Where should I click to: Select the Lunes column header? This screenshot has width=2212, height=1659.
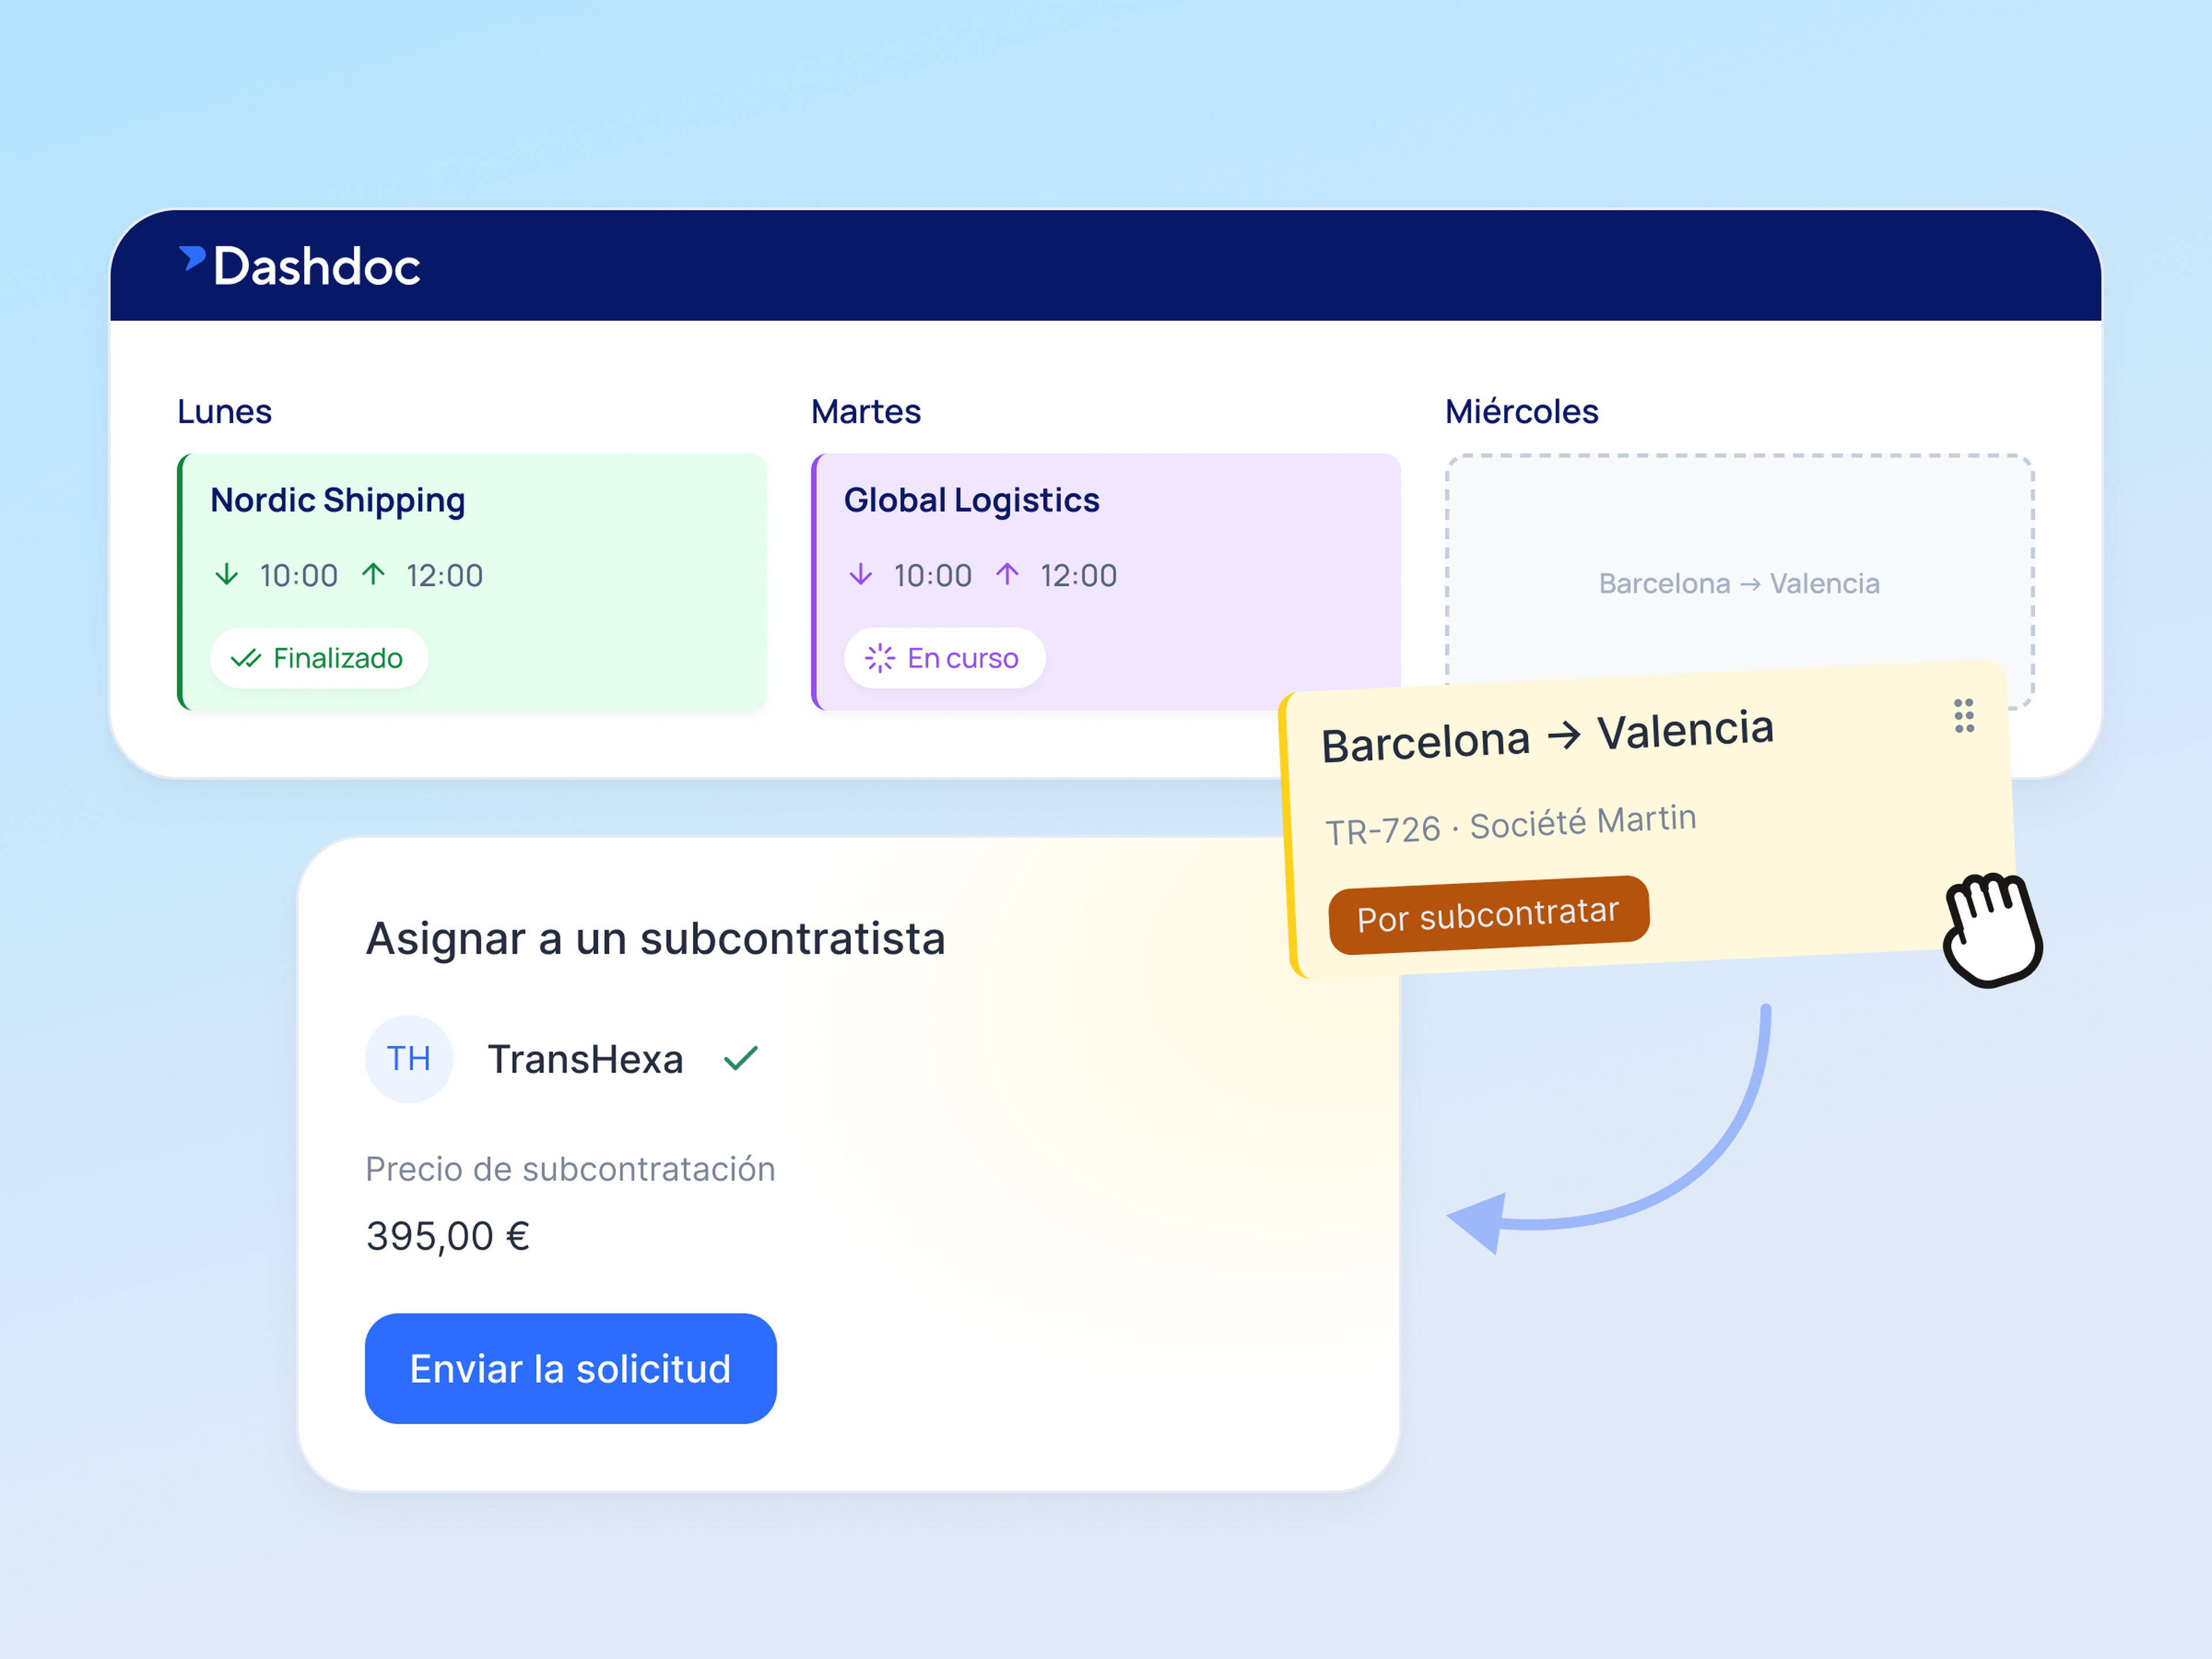(x=224, y=411)
